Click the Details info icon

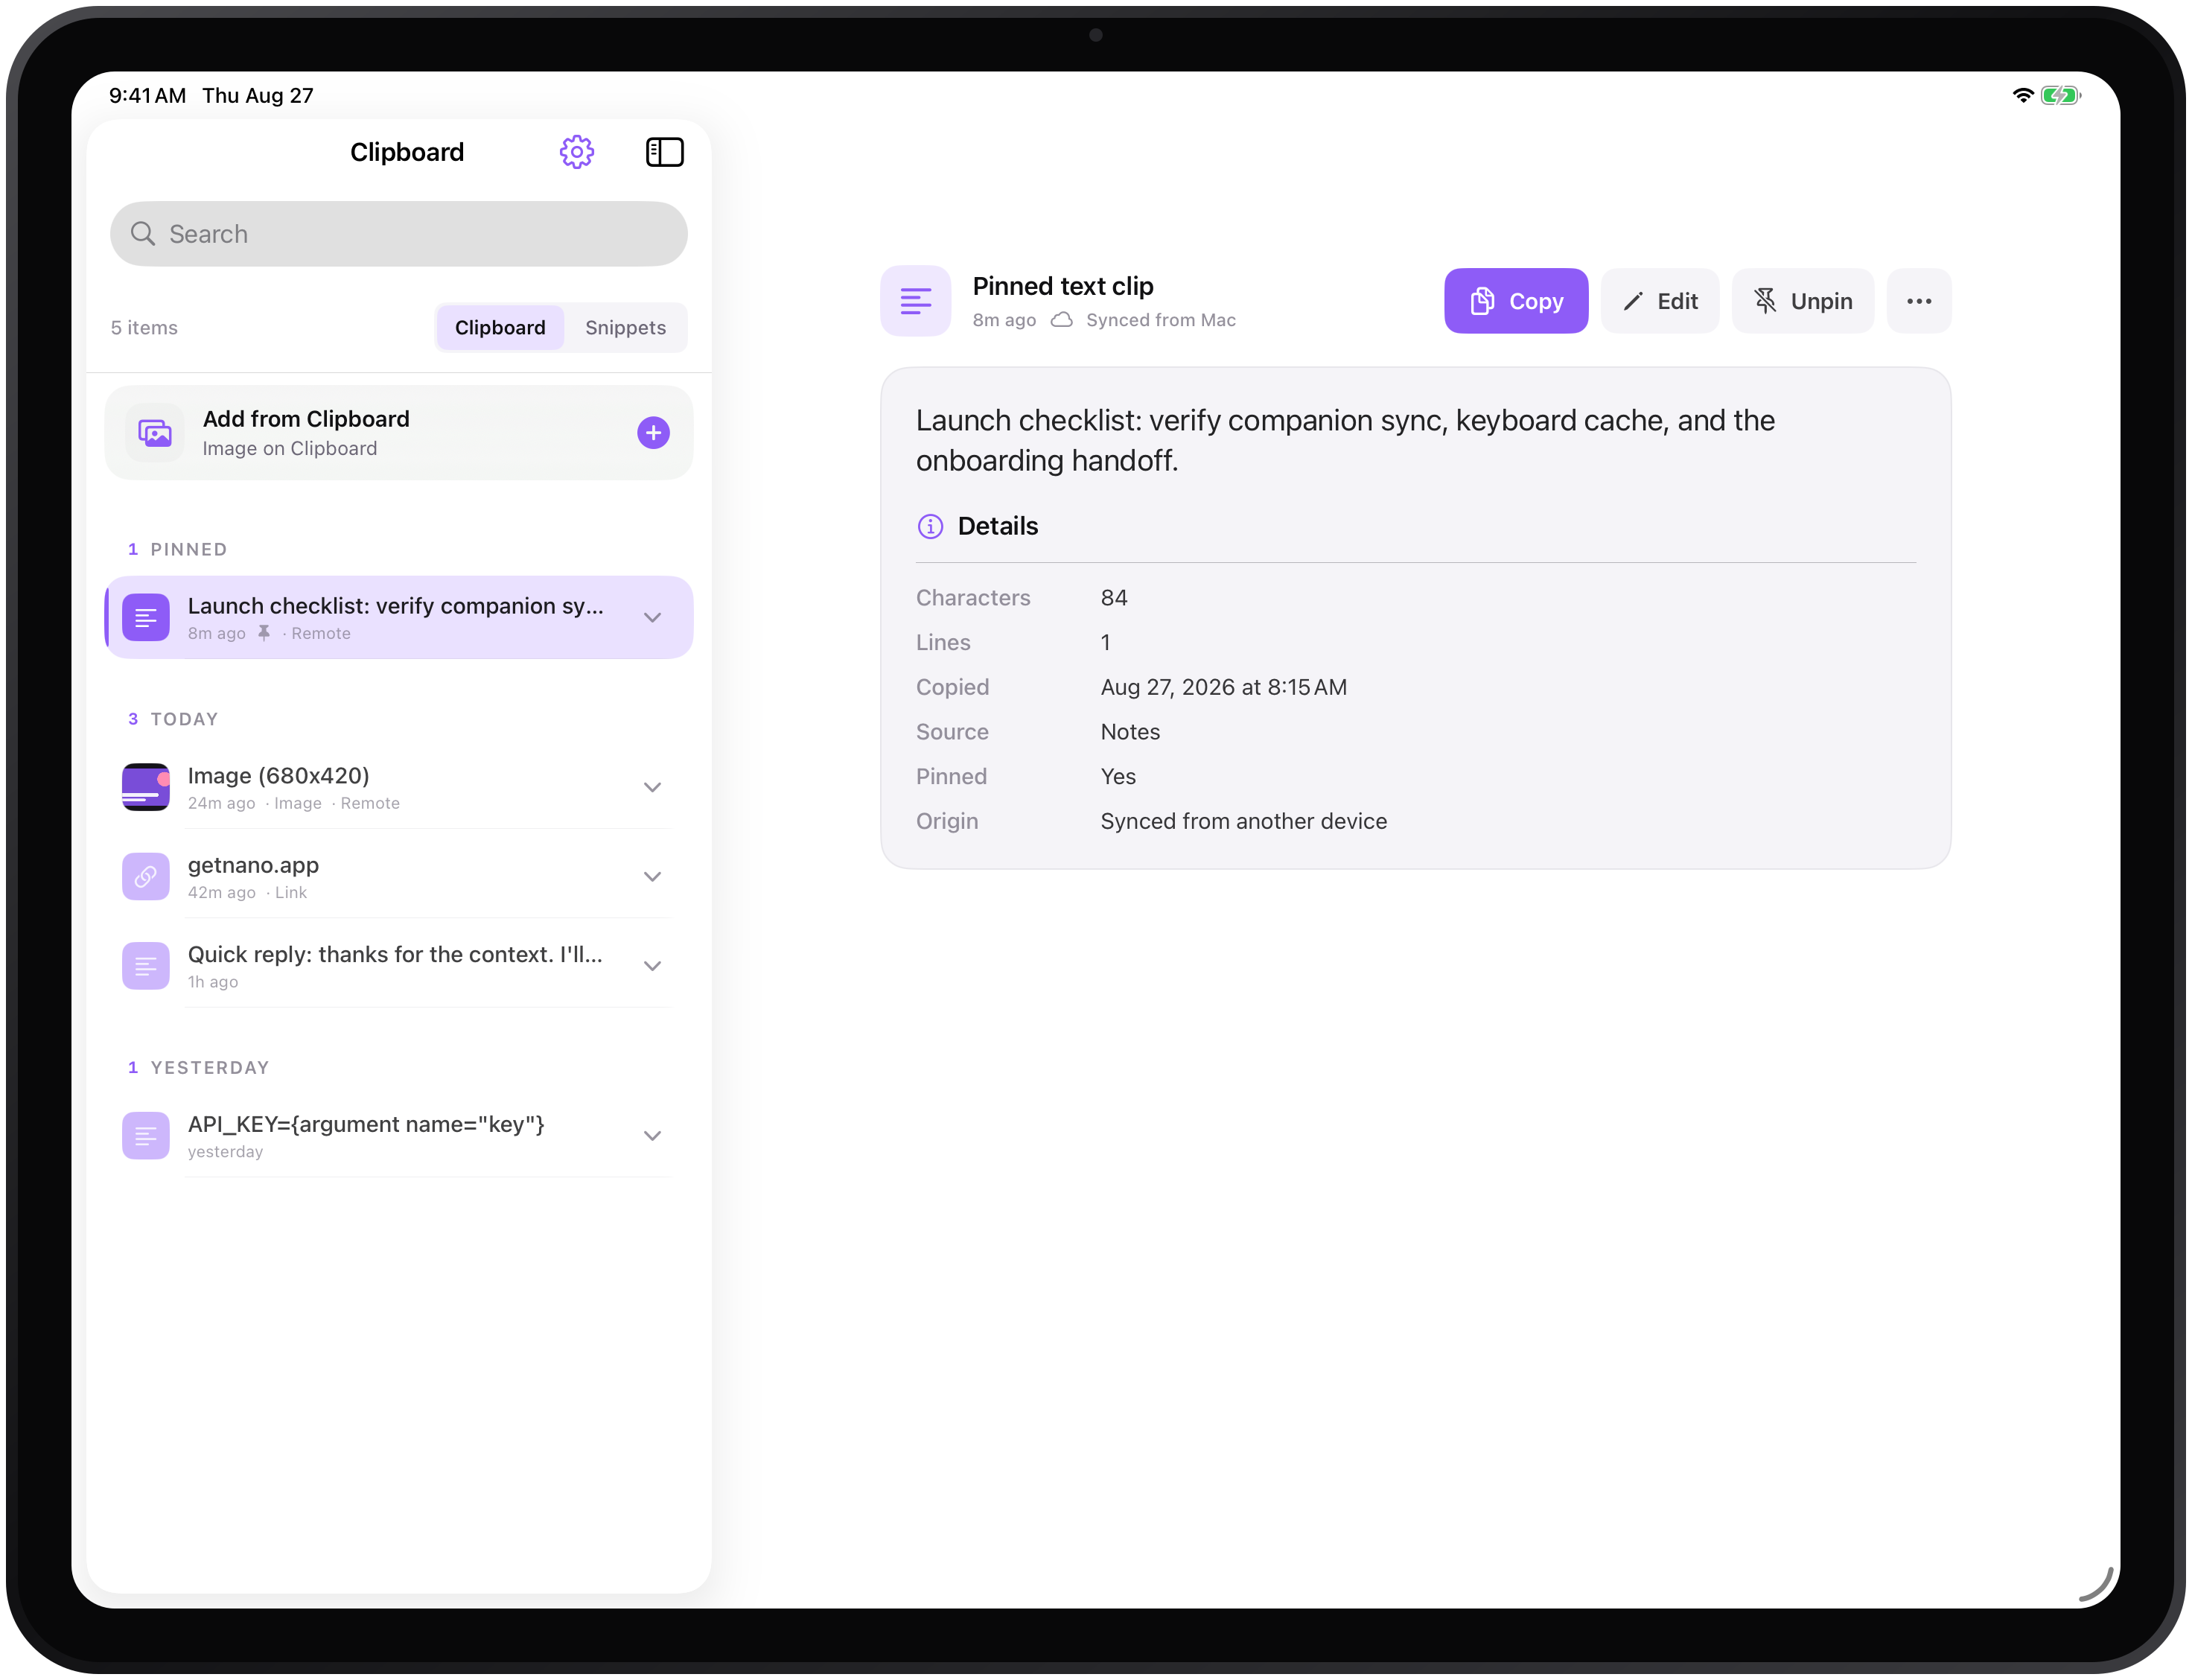(930, 526)
